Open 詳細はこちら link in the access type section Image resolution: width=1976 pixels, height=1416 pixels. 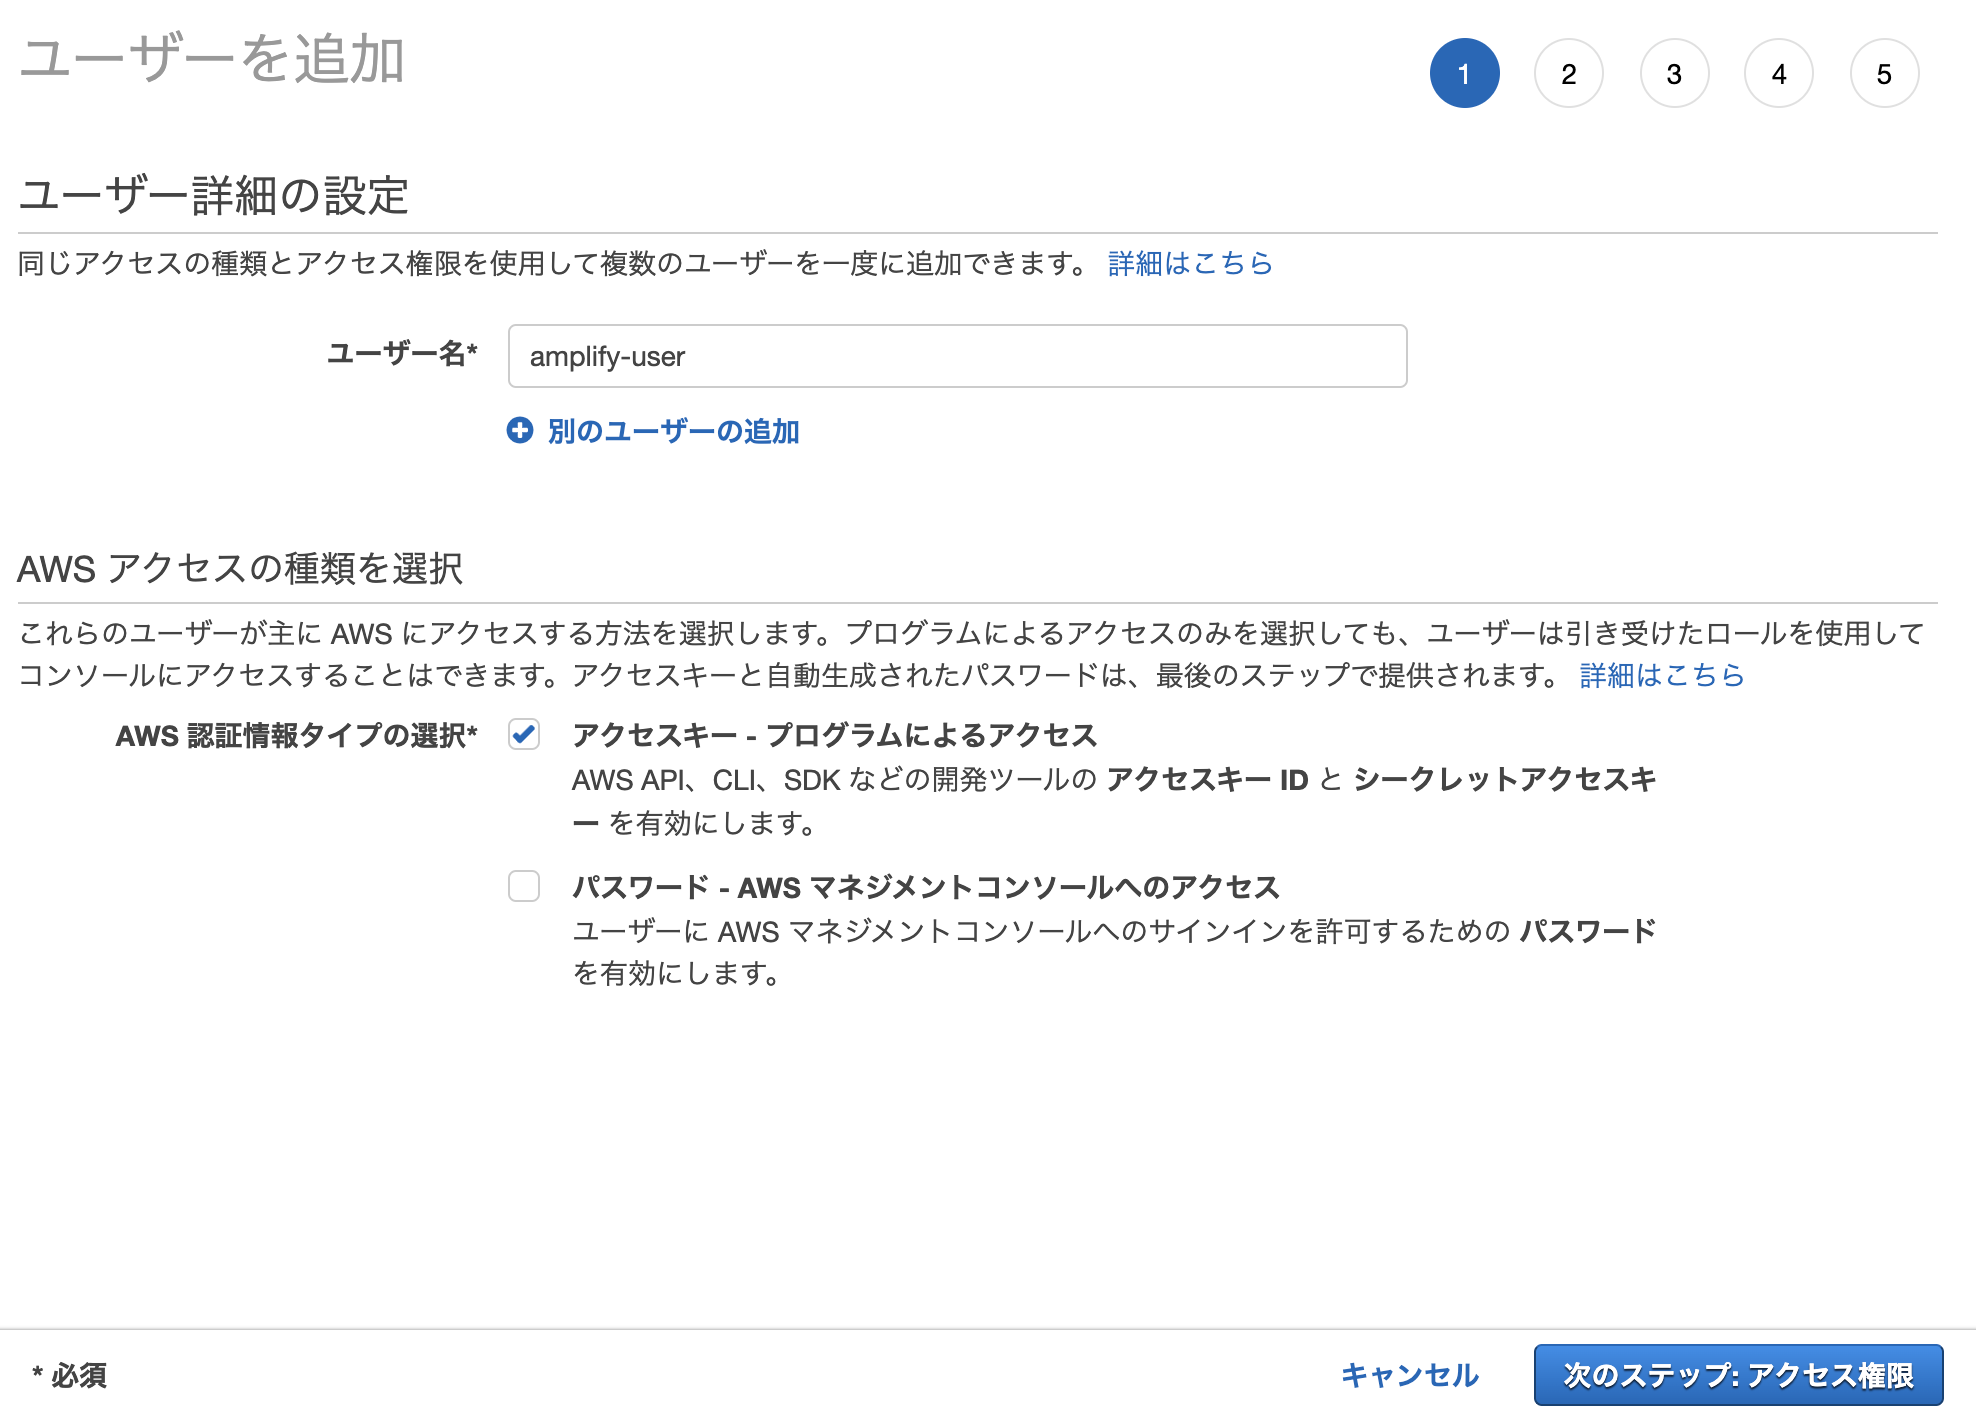tap(1660, 675)
